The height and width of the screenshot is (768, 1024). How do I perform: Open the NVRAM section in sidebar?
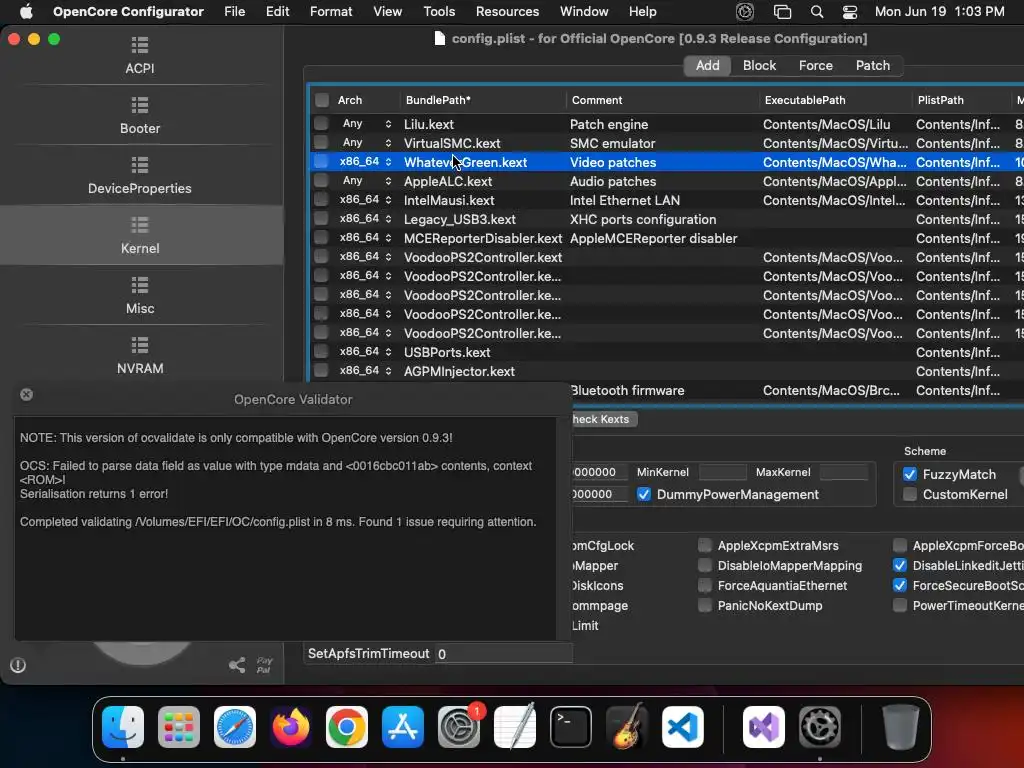click(x=140, y=355)
